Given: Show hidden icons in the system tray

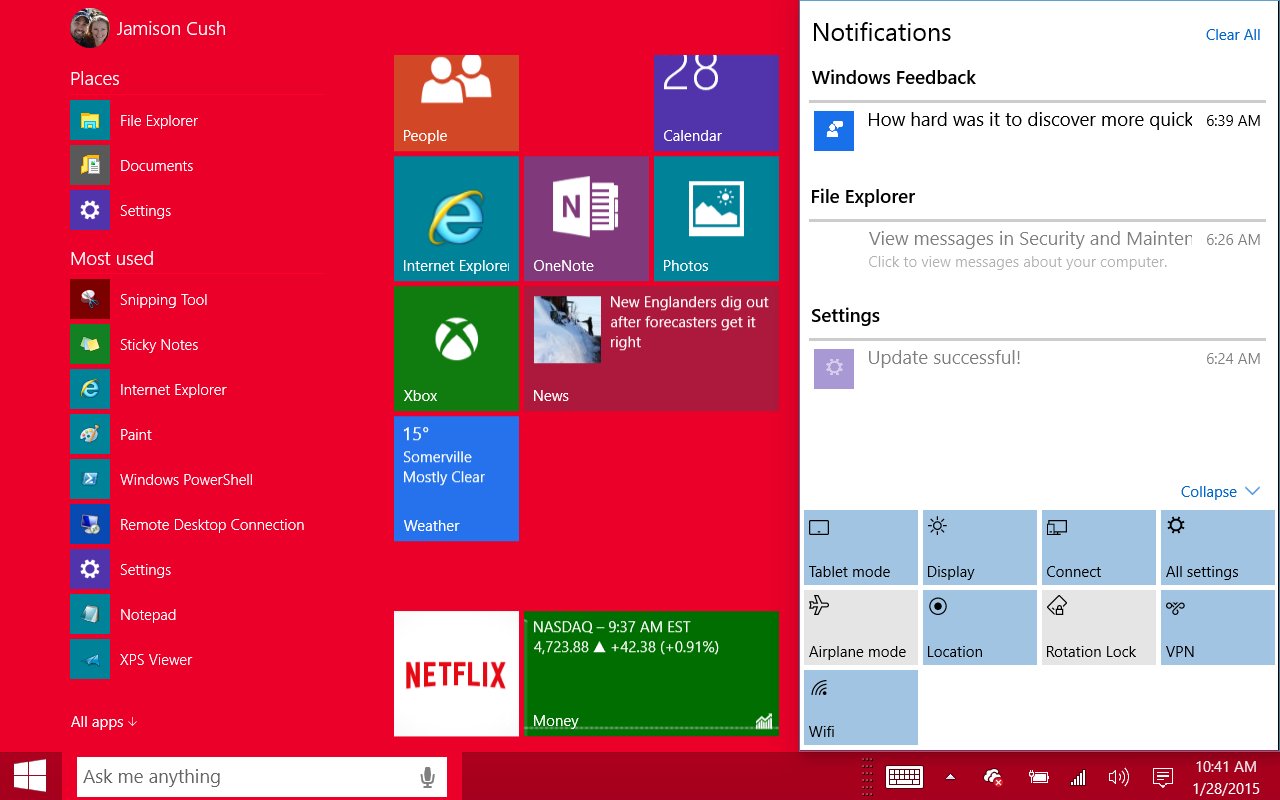Looking at the screenshot, I should (950, 777).
